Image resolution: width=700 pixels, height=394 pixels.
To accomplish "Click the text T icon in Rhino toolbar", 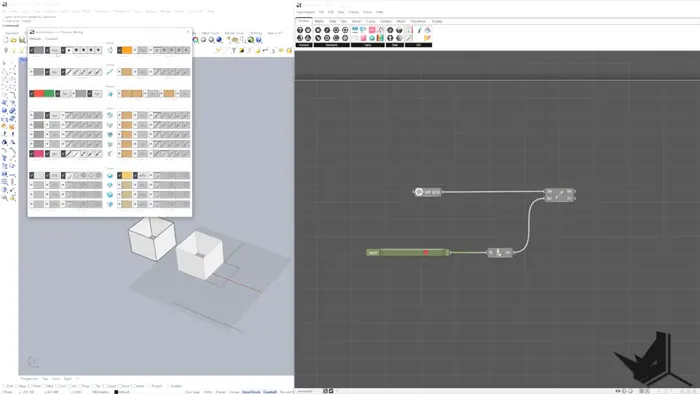I will [x=234, y=50].
